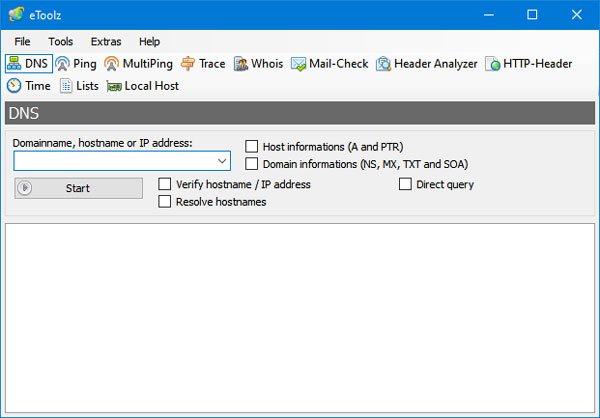The width and height of the screenshot is (600, 418).
Task: Select the DNS tool icon
Action: click(28, 64)
